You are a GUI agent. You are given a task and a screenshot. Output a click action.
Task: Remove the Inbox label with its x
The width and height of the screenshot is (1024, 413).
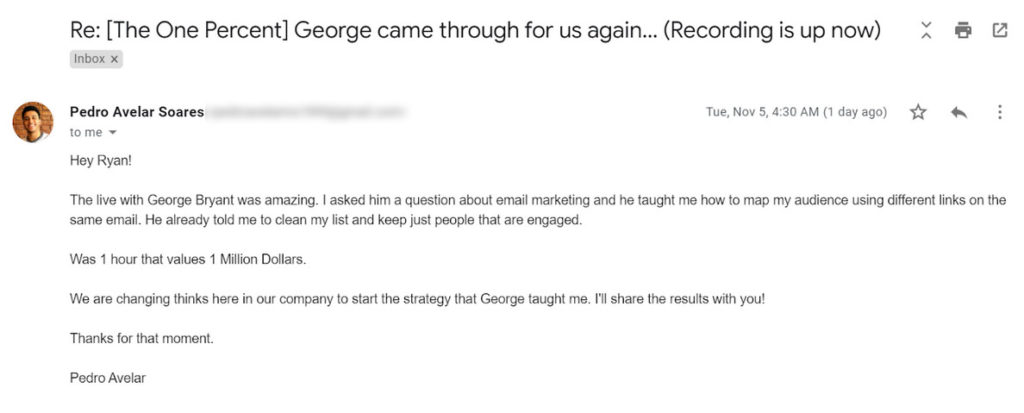click(x=115, y=59)
